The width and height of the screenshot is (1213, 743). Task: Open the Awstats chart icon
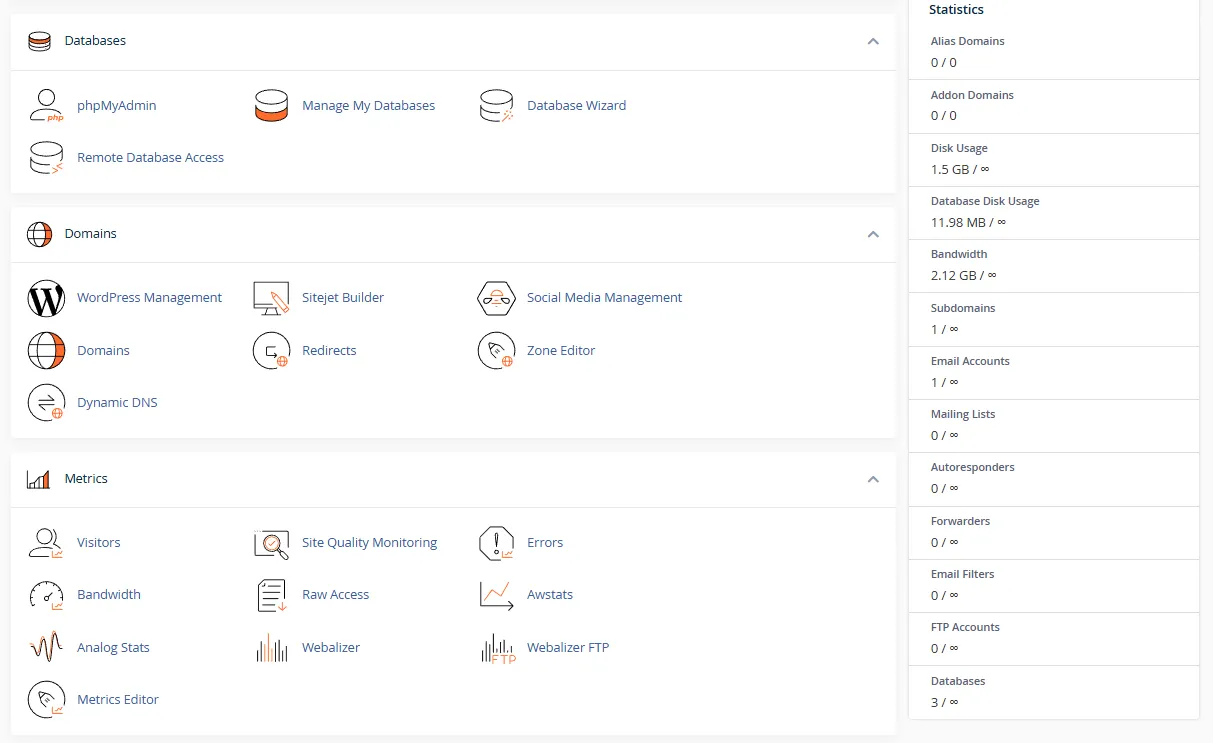(x=496, y=595)
